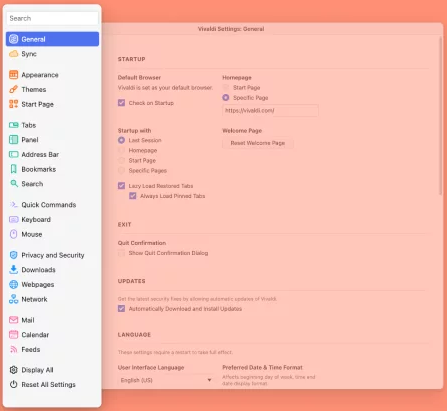Image resolution: width=447 pixels, height=411 pixels.
Task: Select Start Page under Startup with
Action: (x=121, y=160)
